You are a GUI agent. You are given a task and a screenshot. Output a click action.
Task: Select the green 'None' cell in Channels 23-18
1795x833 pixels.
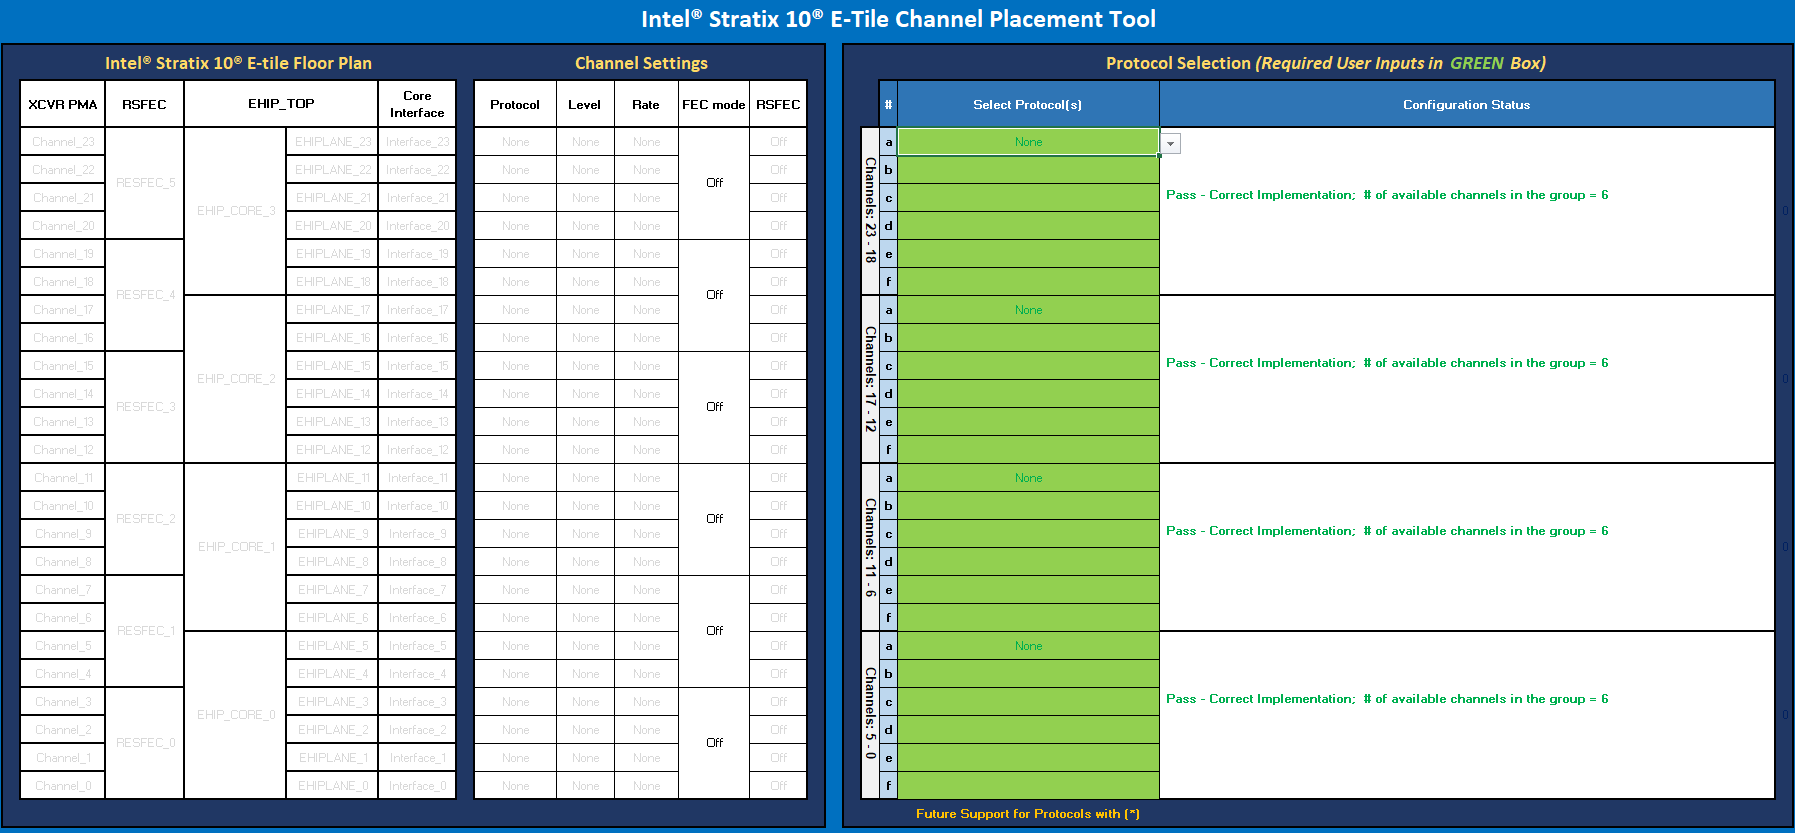(x=1028, y=142)
